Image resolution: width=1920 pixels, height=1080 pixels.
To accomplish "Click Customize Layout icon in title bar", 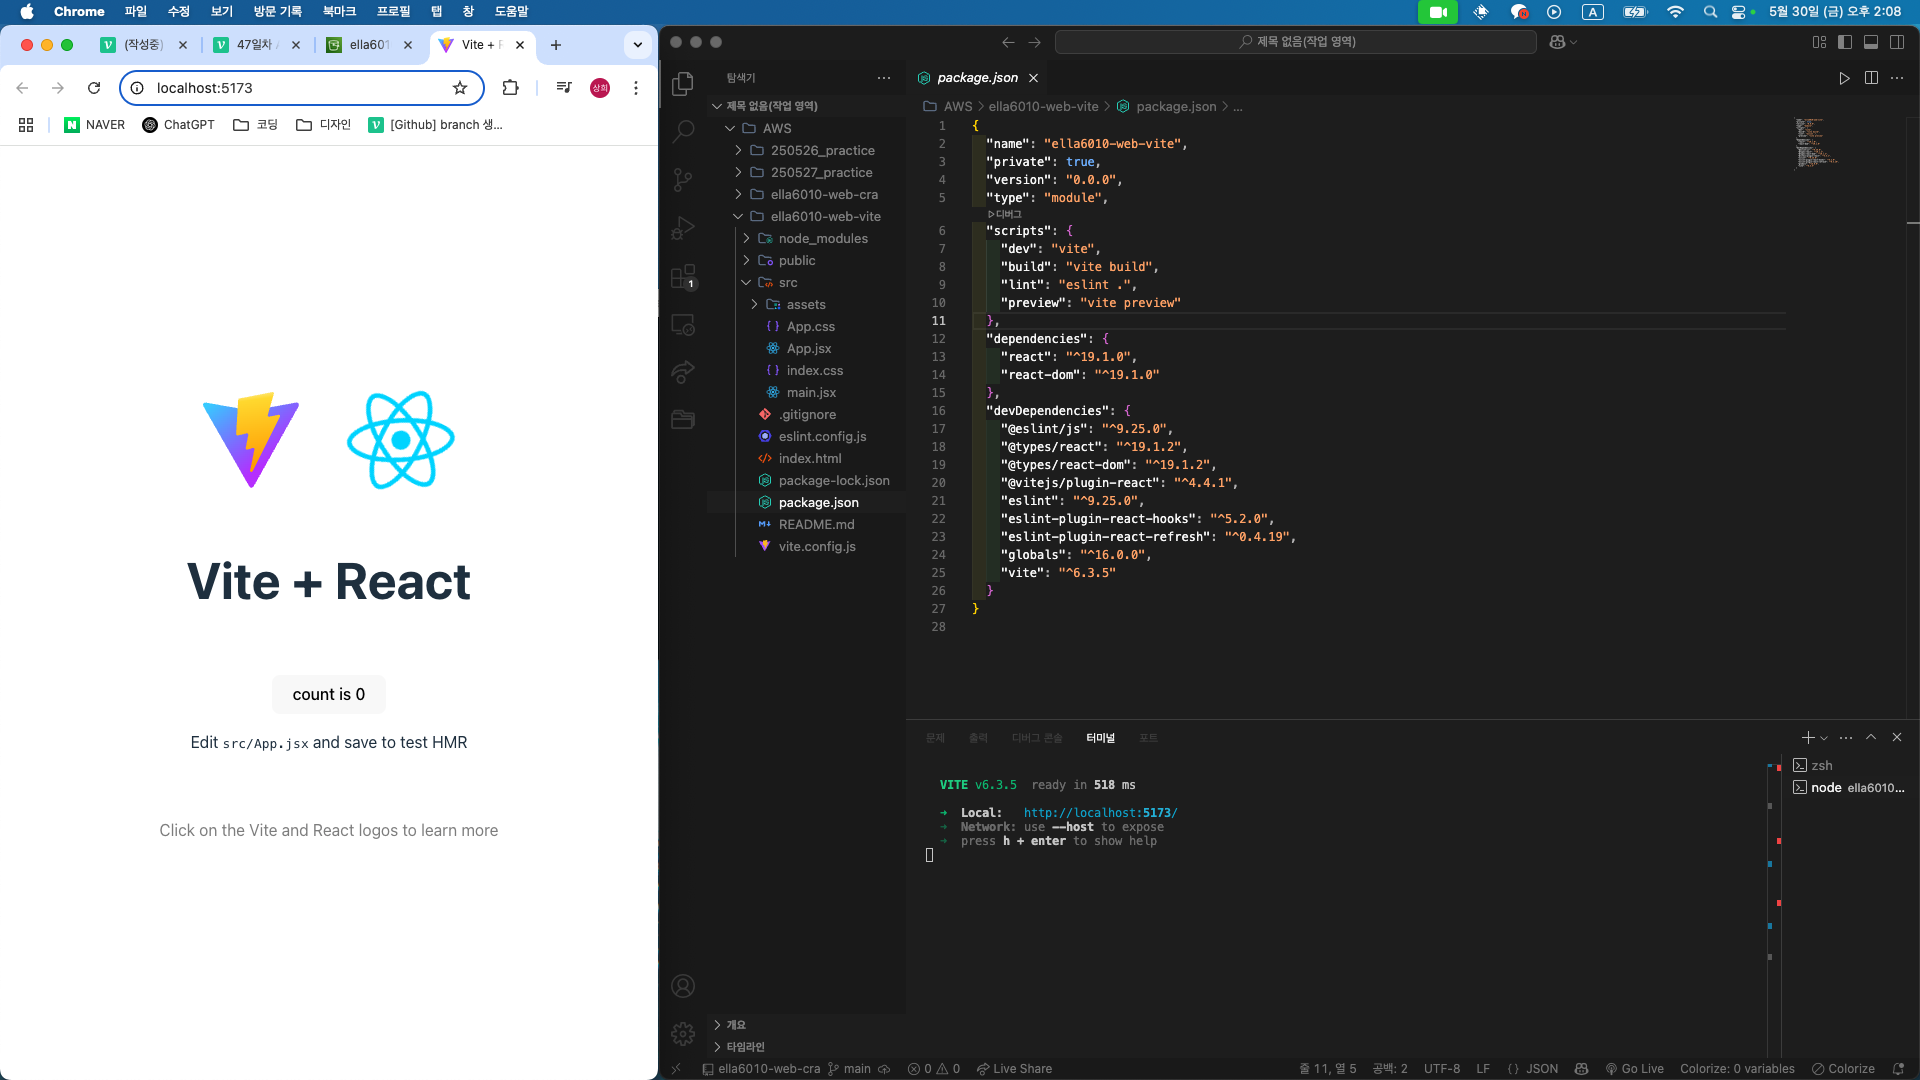I will click(1819, 42).
